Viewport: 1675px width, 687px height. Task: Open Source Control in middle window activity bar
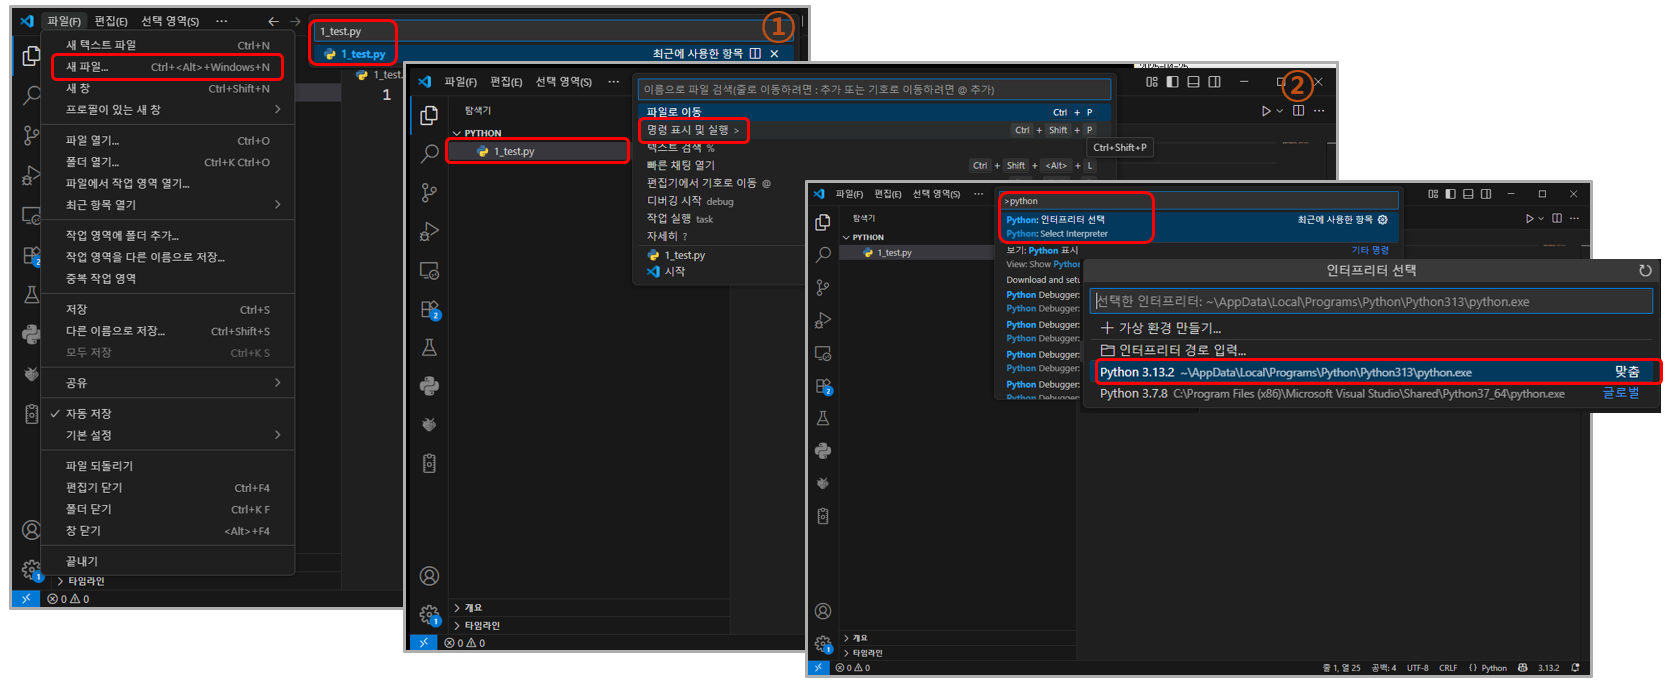point(429,193)
